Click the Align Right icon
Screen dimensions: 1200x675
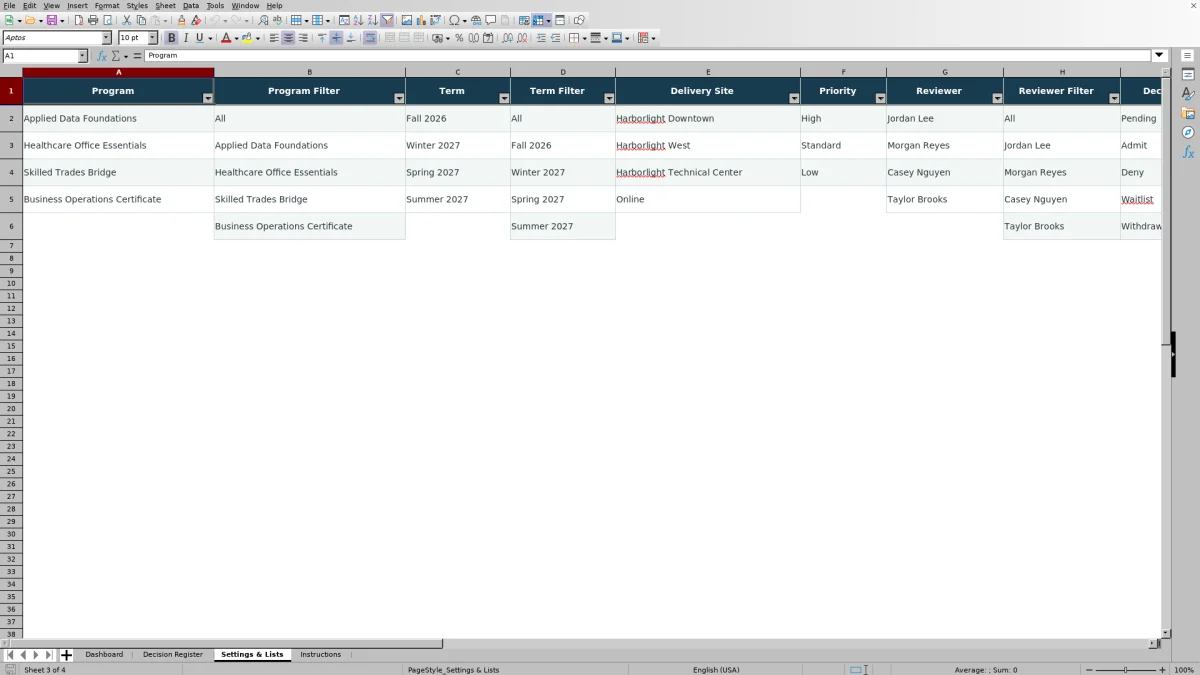click(x=303, y=38)
